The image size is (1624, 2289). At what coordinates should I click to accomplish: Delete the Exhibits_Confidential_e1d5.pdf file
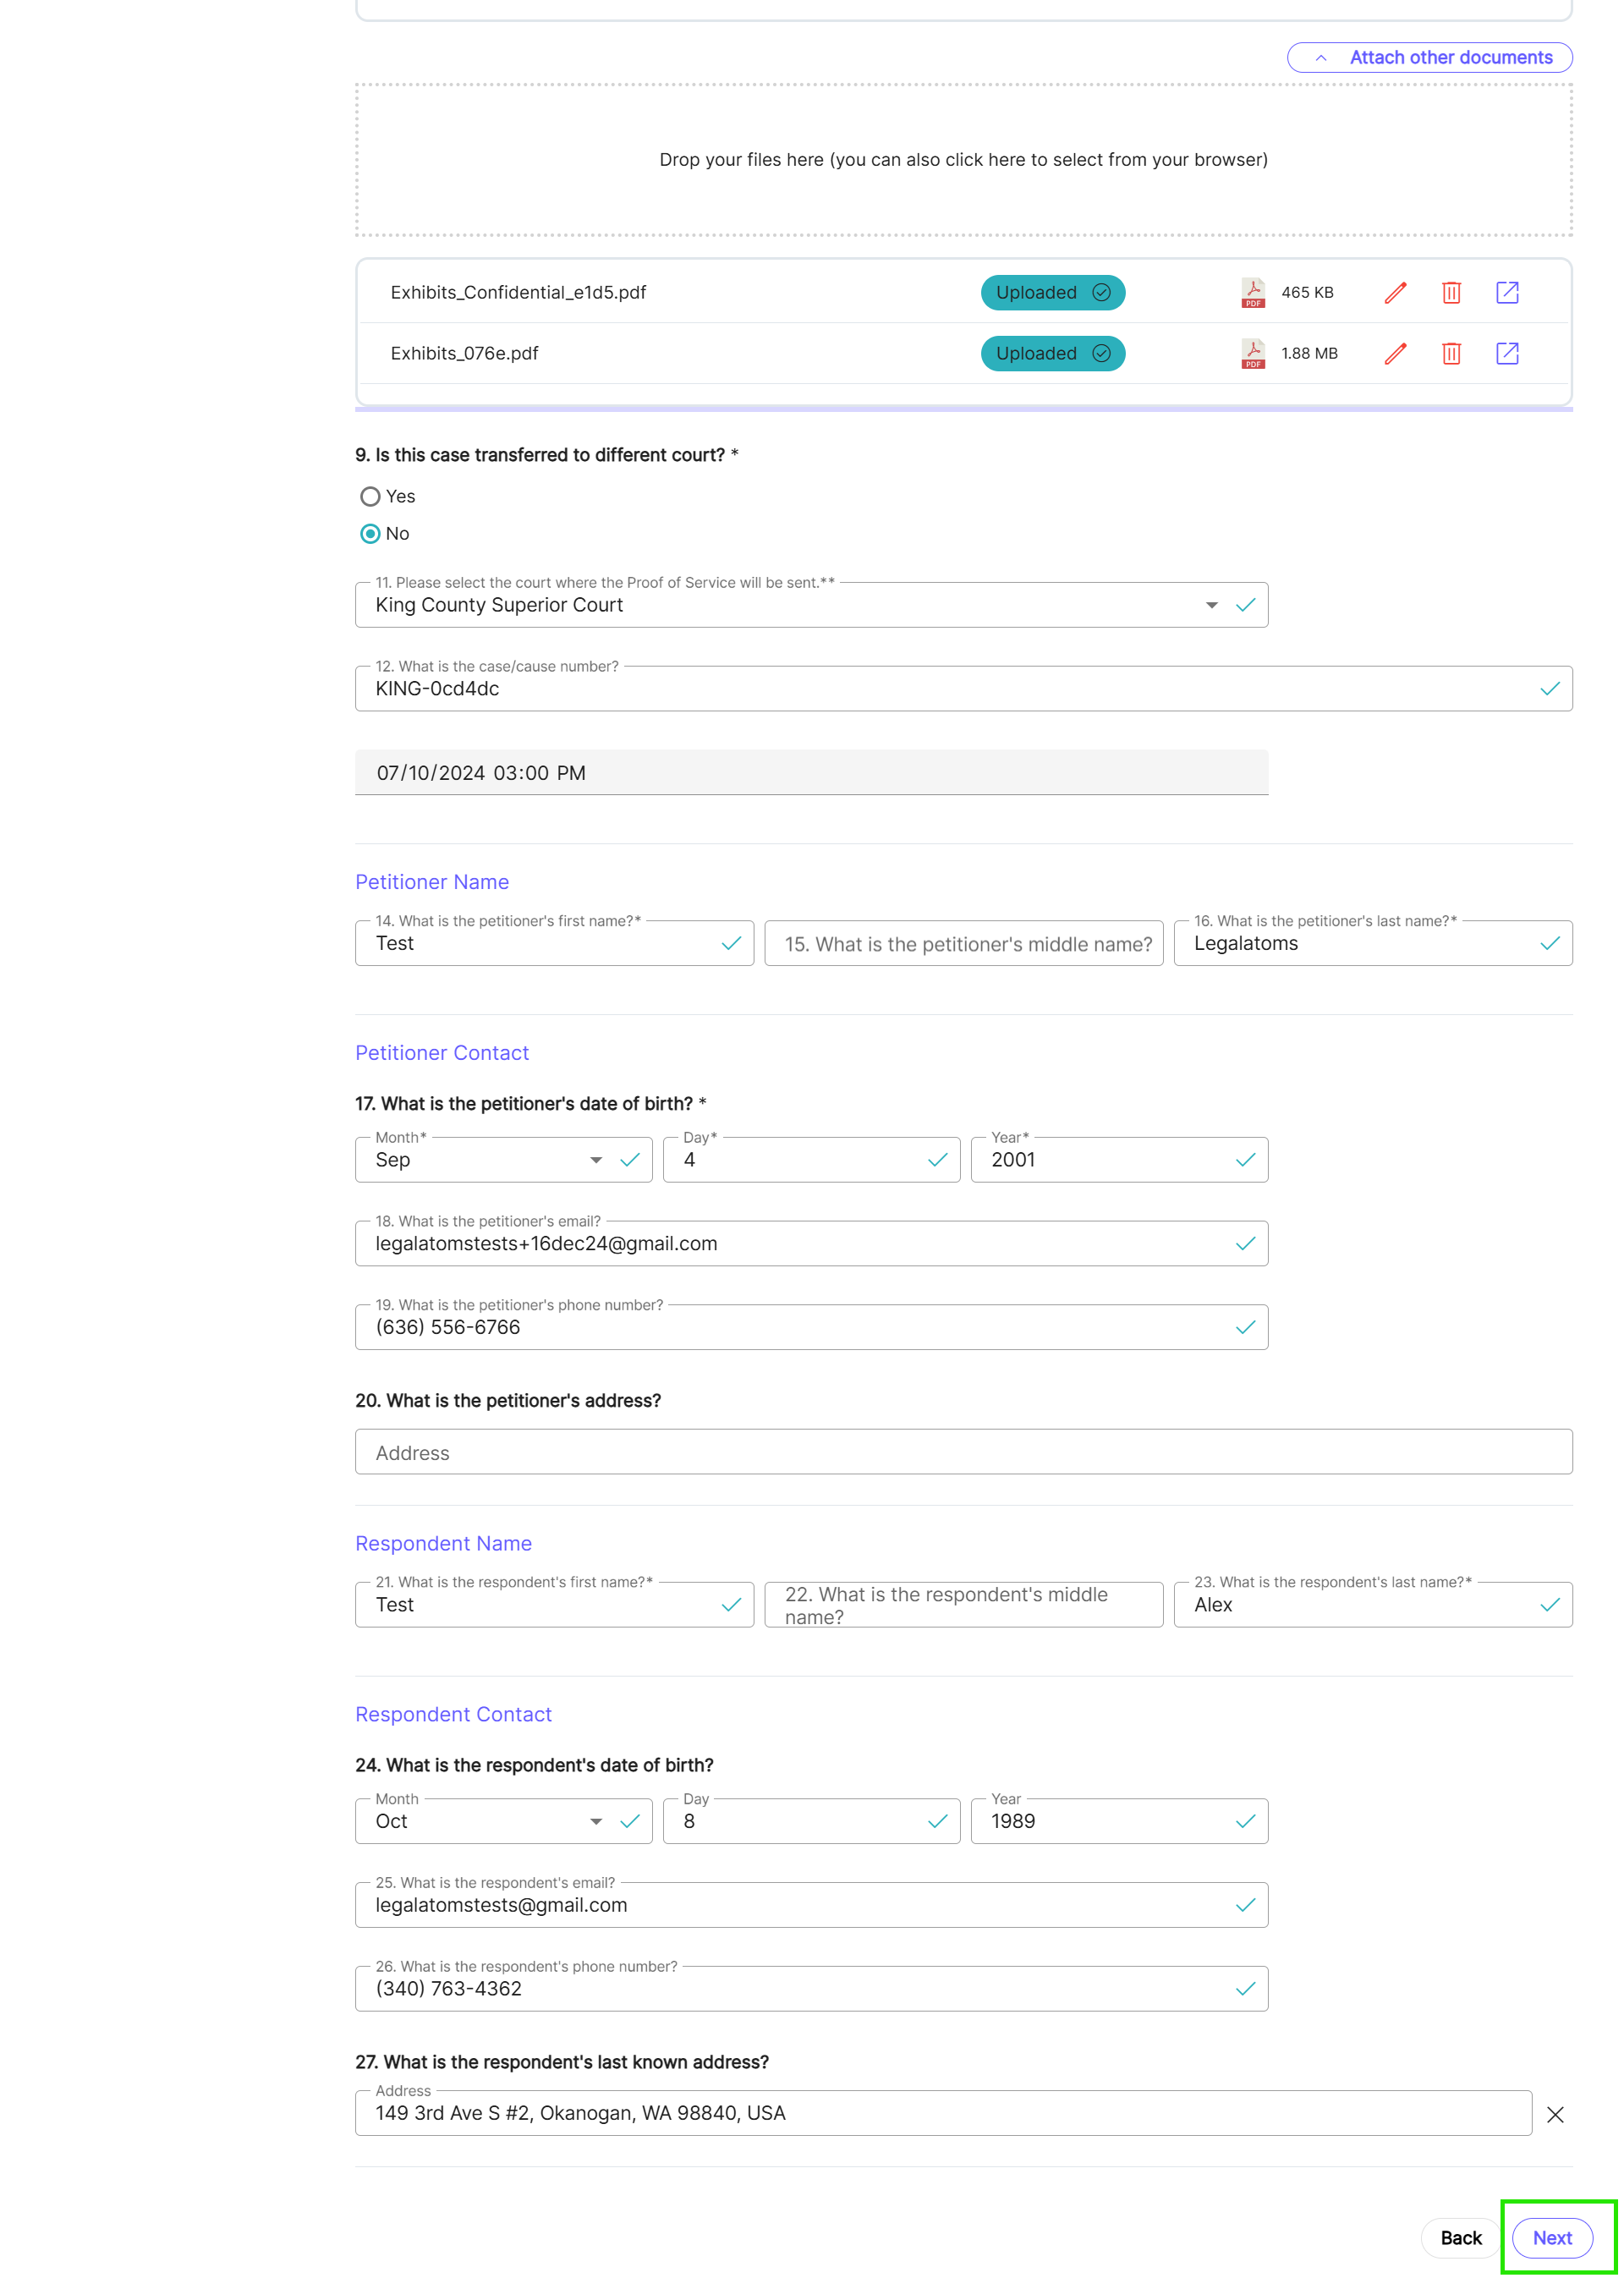(1451, 293)
